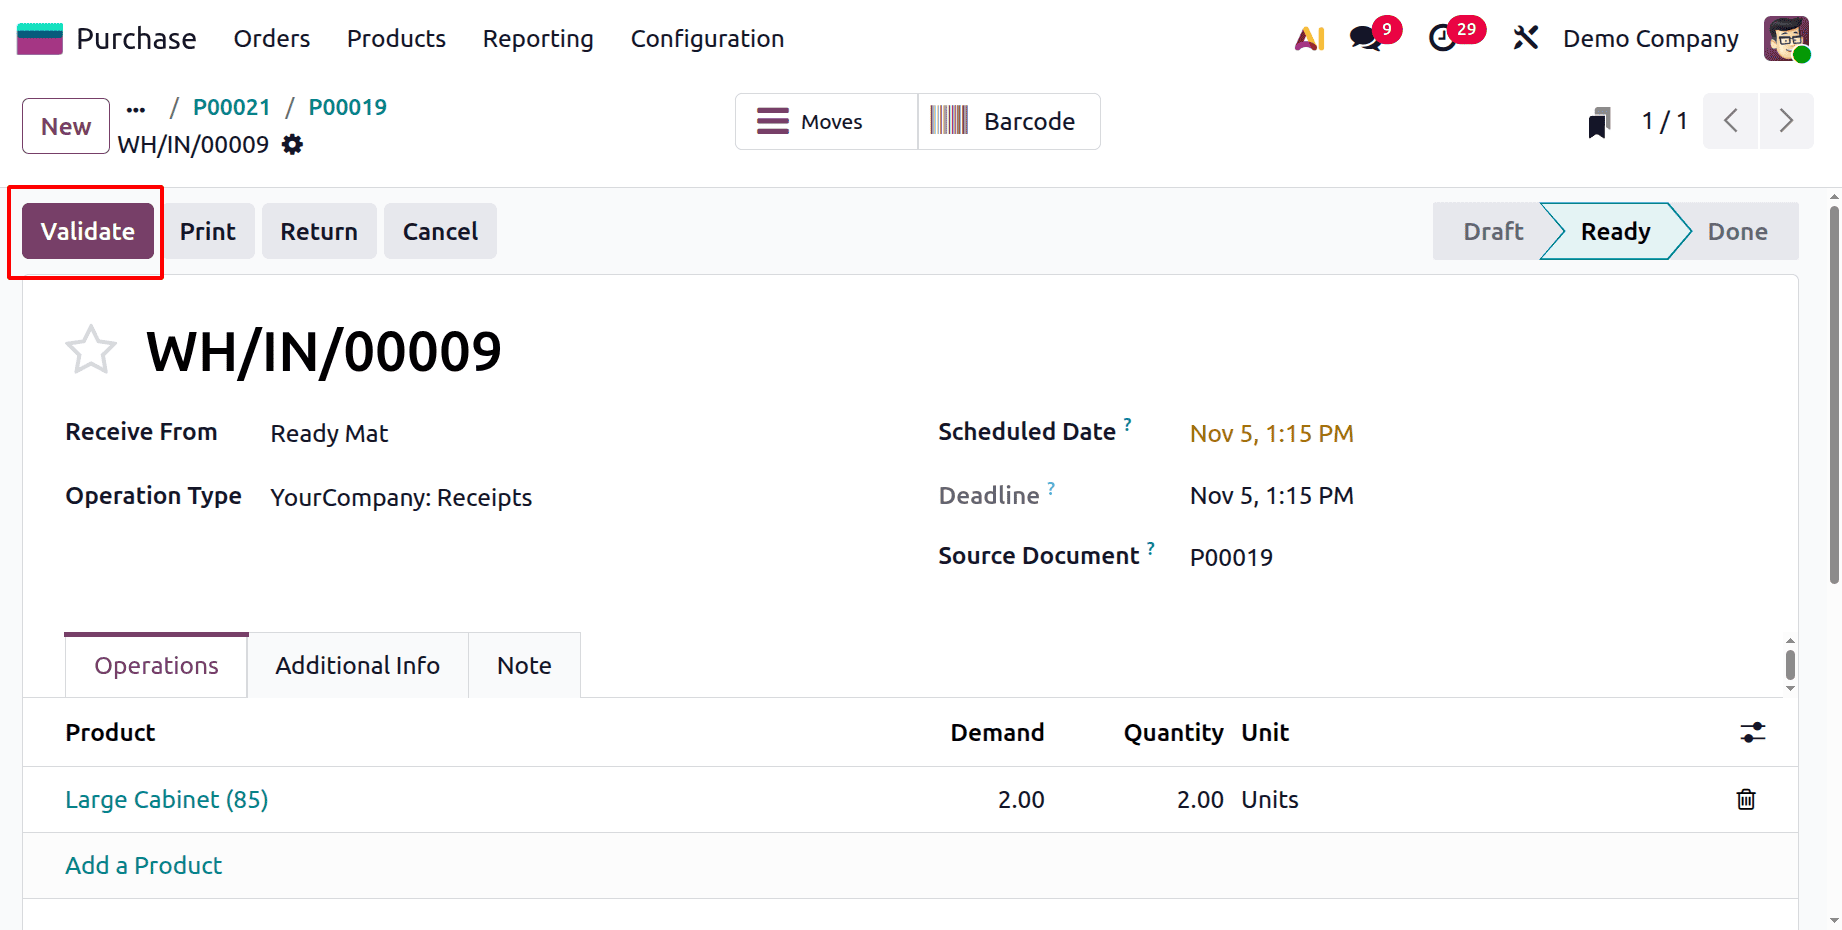Switch to the Additional Info tab
This screenshot has height=930, width=1842.
click(357, 665)
